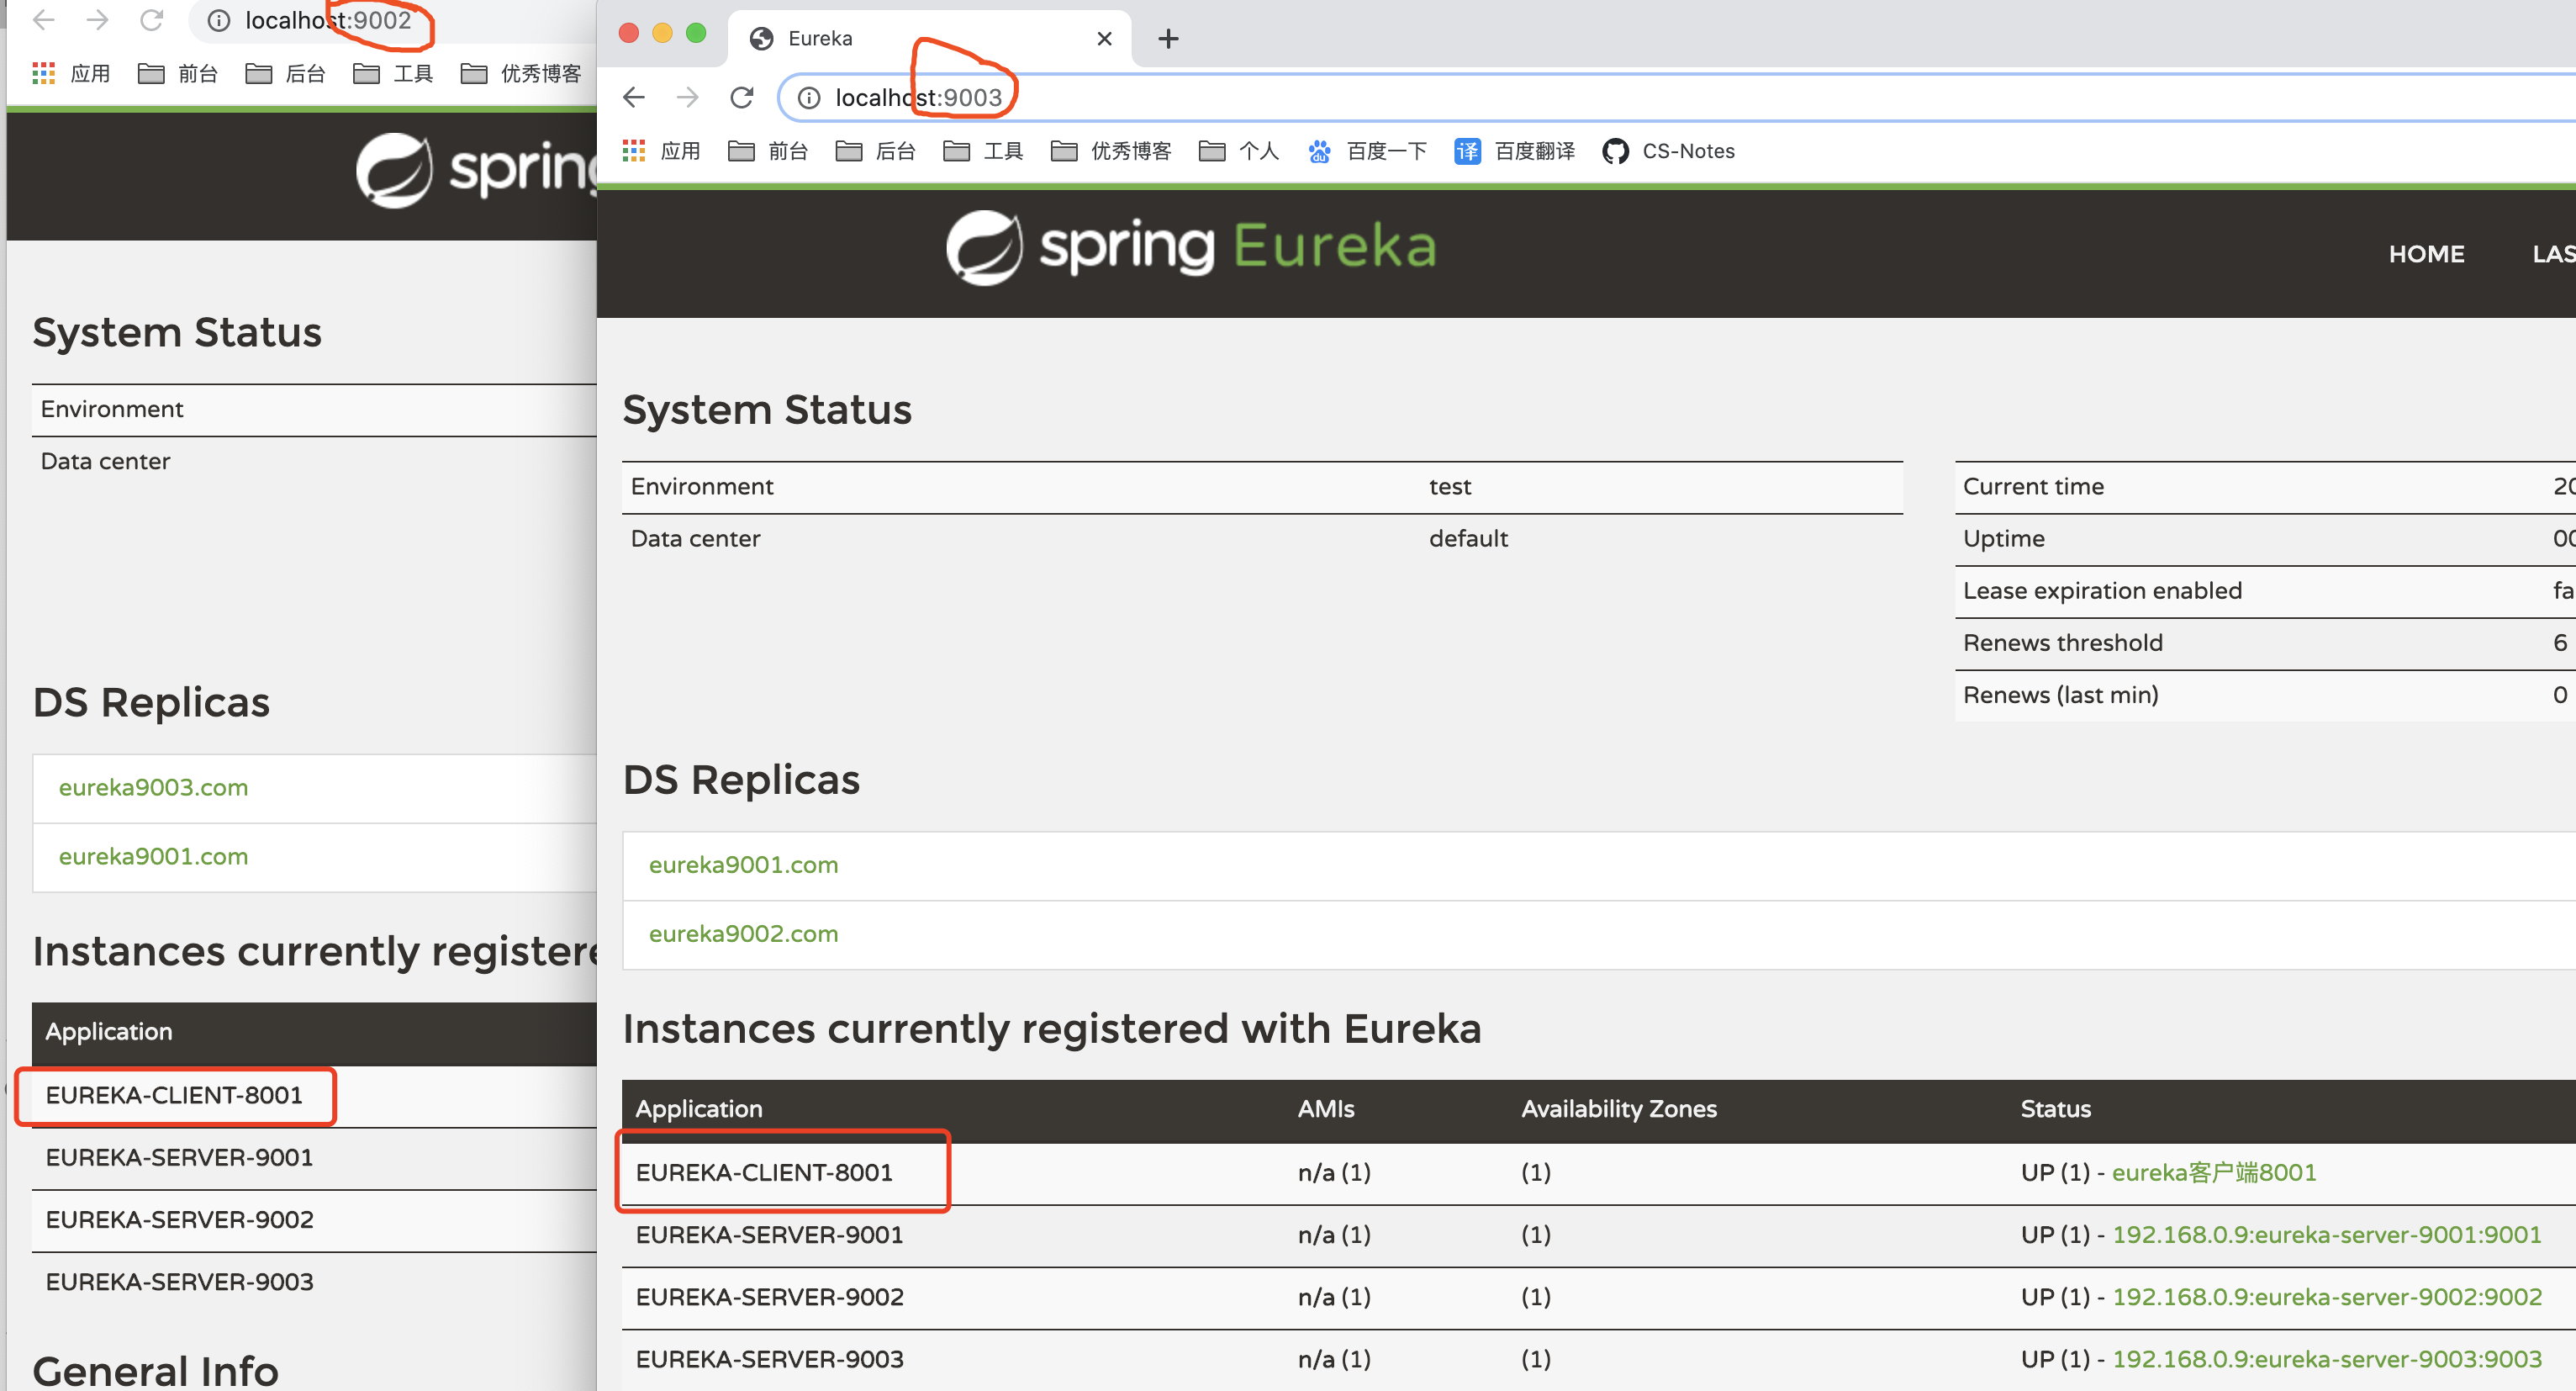Click the reload icon in the front browser window
The image size is (2576, 1391).
(741, 97)
